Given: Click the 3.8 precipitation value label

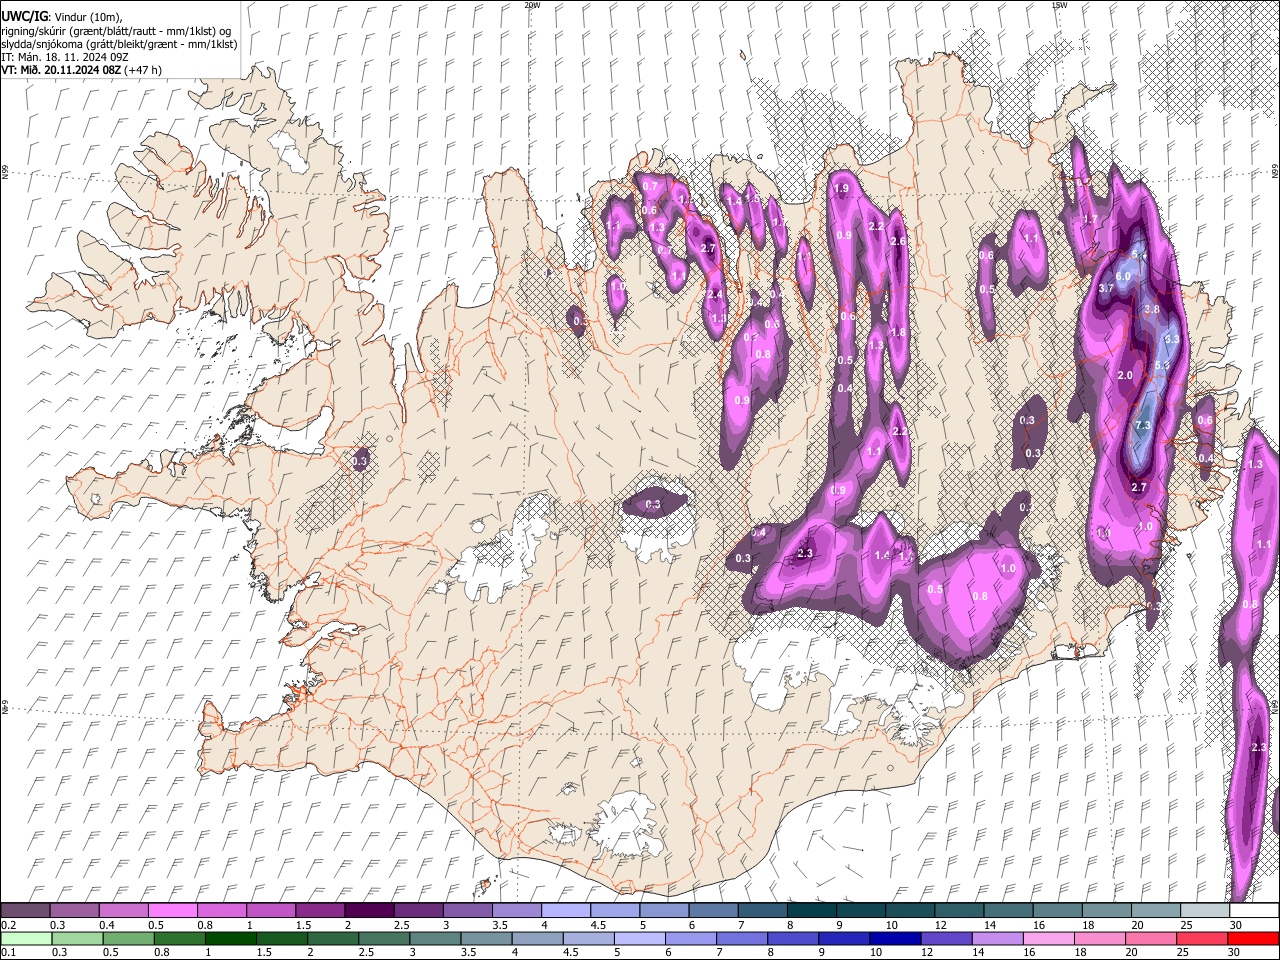Looking at the screenshot, I should tap(1151, 310).
